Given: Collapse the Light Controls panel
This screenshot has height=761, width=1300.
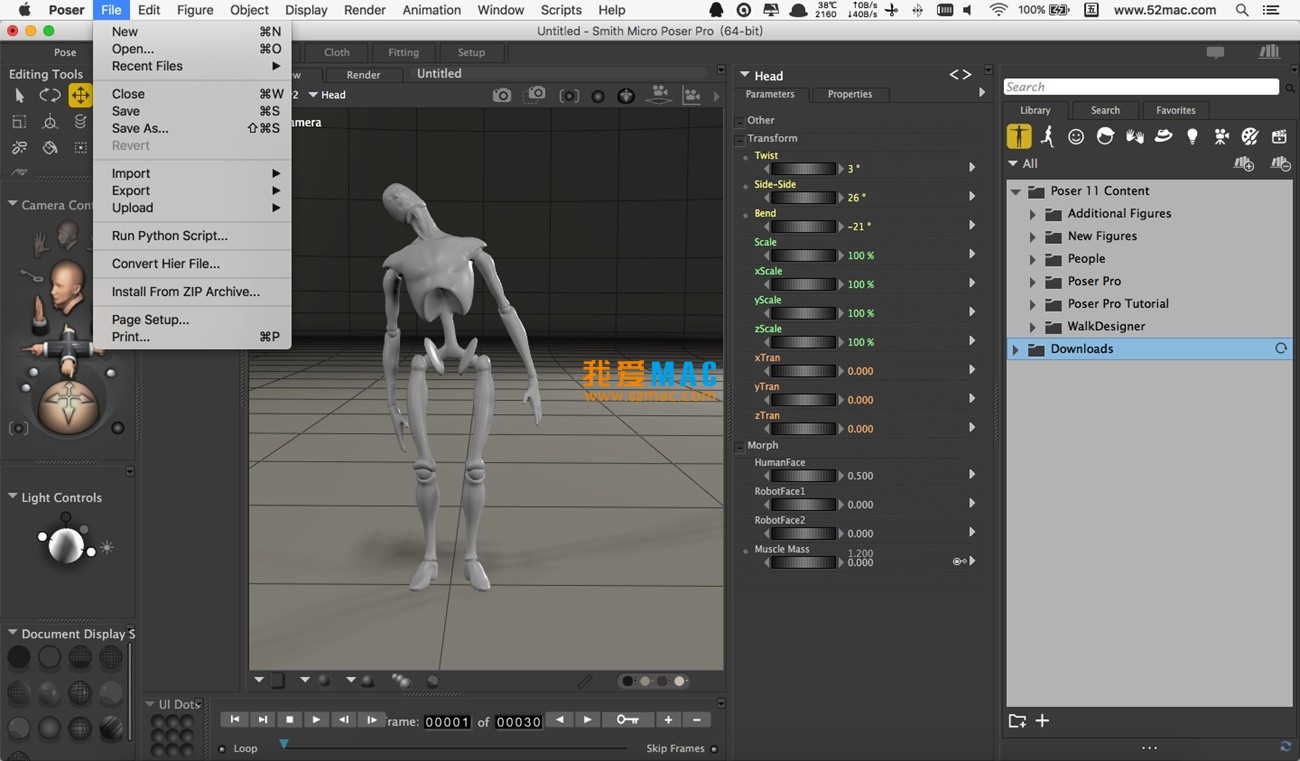Looking at the screenshot, I should click(x=13, y=497).
